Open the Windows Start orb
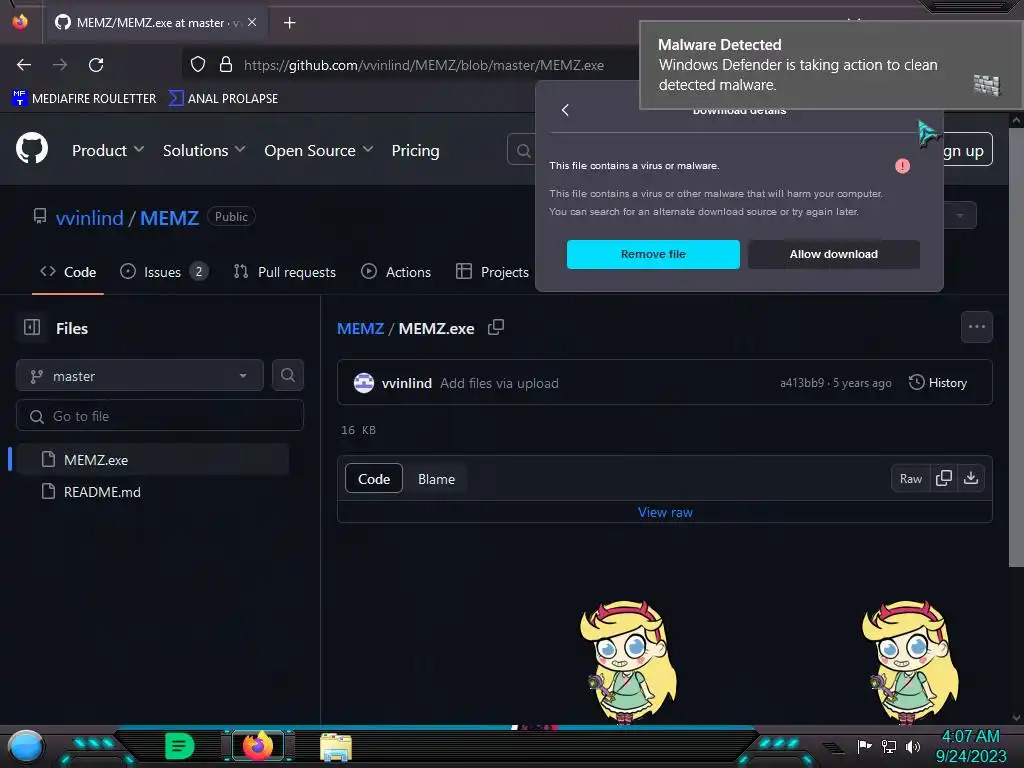The image size is (1024, 768). click(25, 747)
